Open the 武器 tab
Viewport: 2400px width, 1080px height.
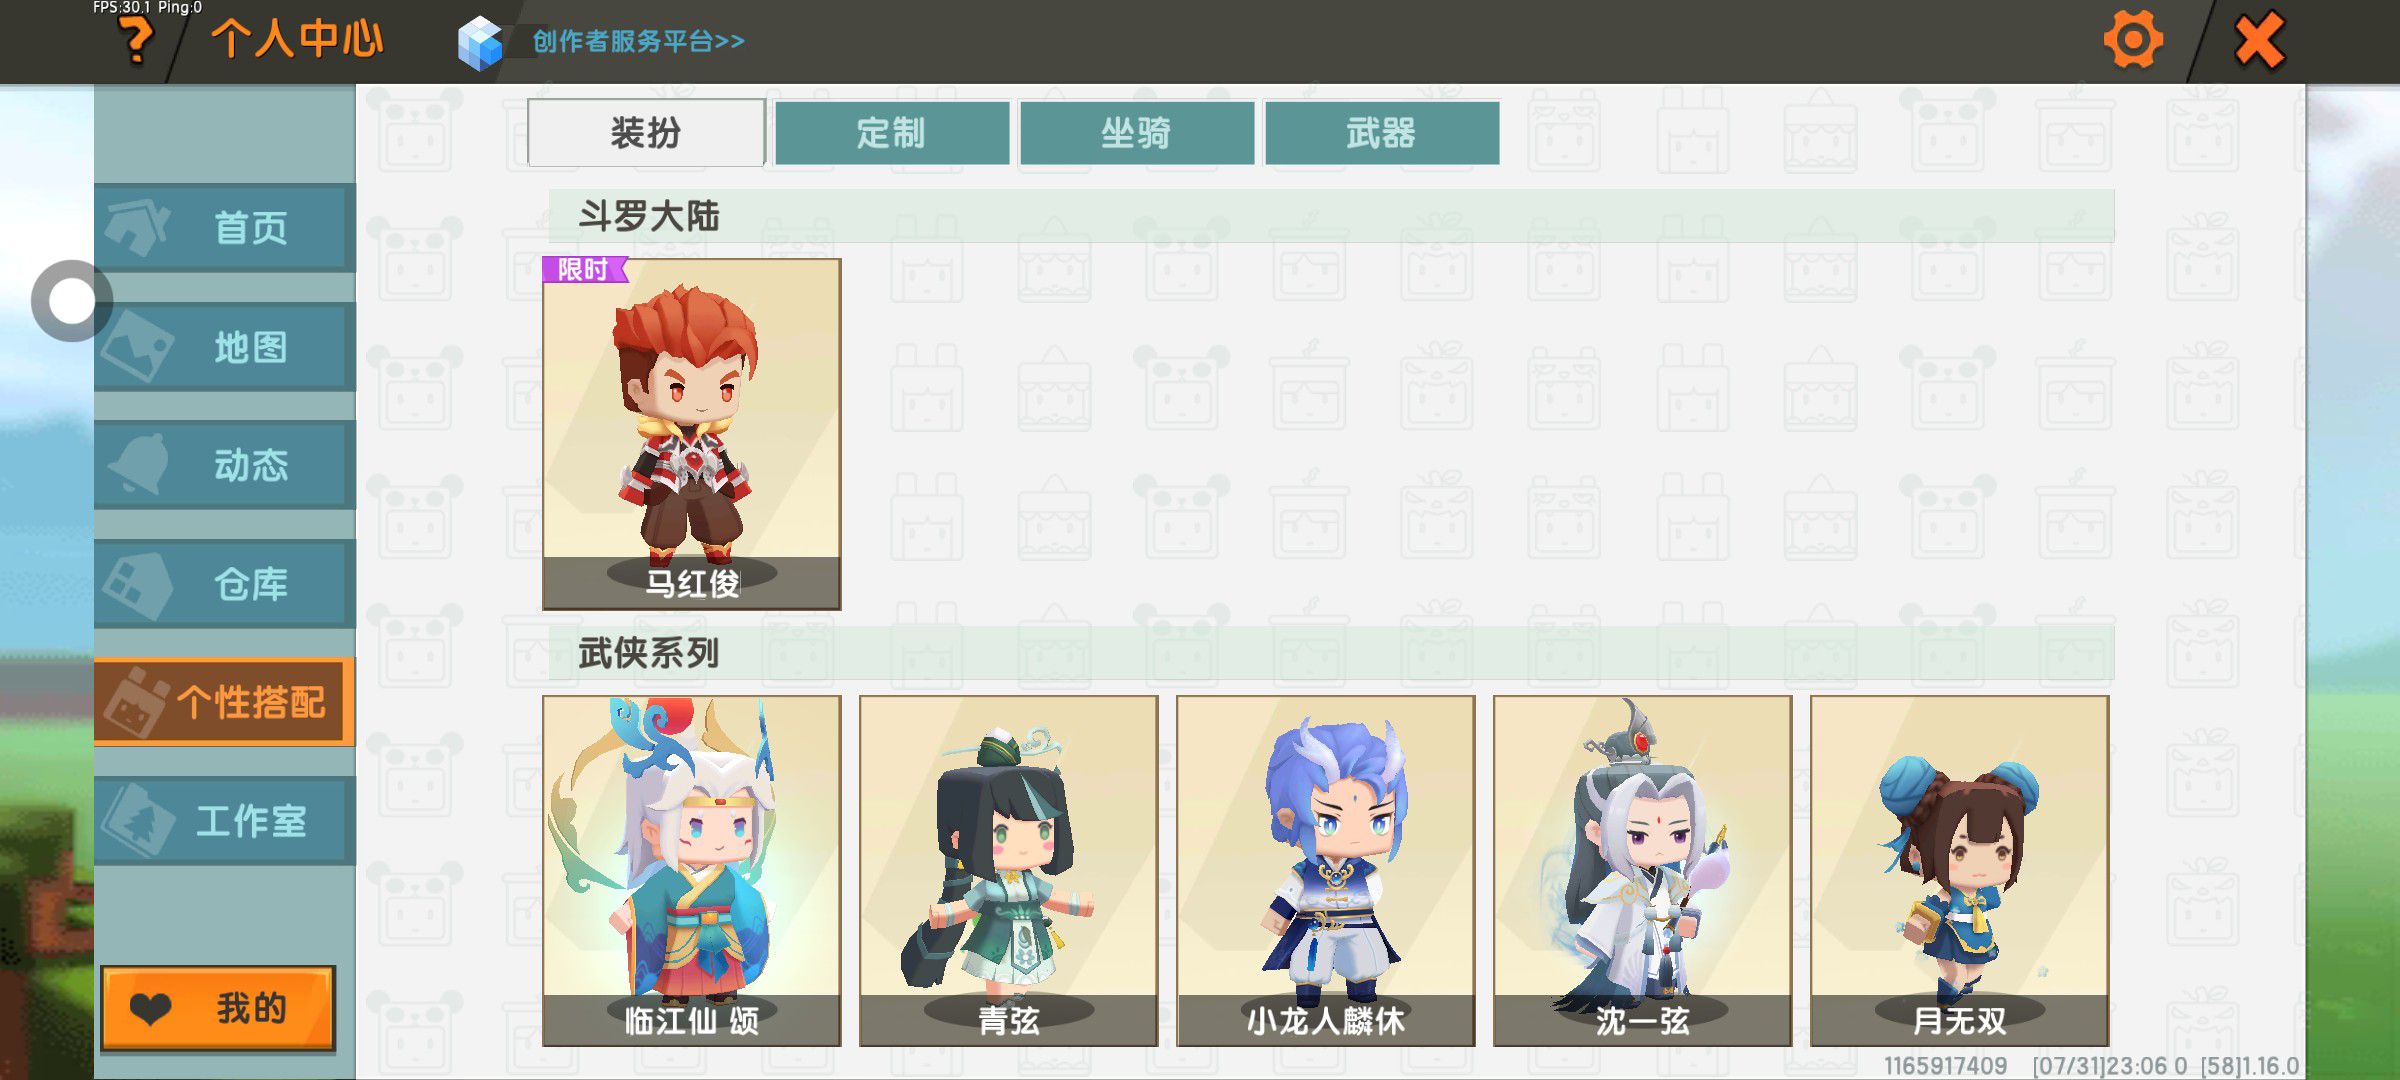click(1382, 132)
